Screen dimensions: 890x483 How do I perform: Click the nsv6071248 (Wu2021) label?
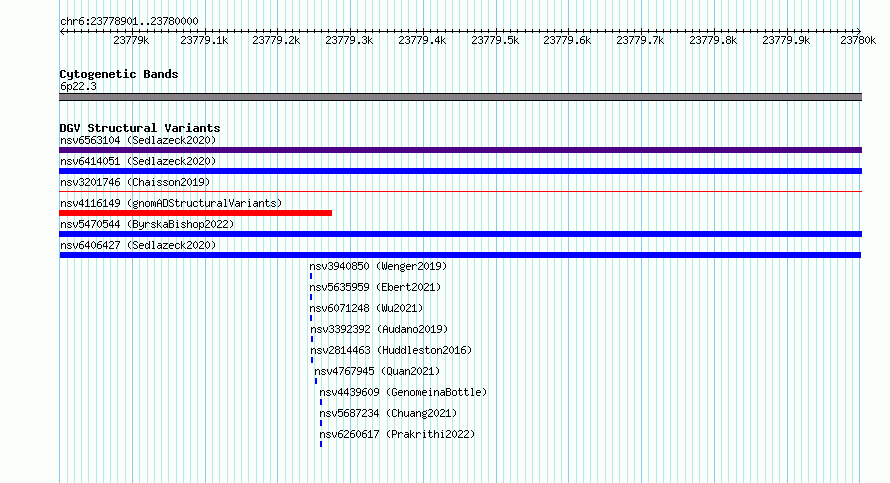(x=366, y=308)
